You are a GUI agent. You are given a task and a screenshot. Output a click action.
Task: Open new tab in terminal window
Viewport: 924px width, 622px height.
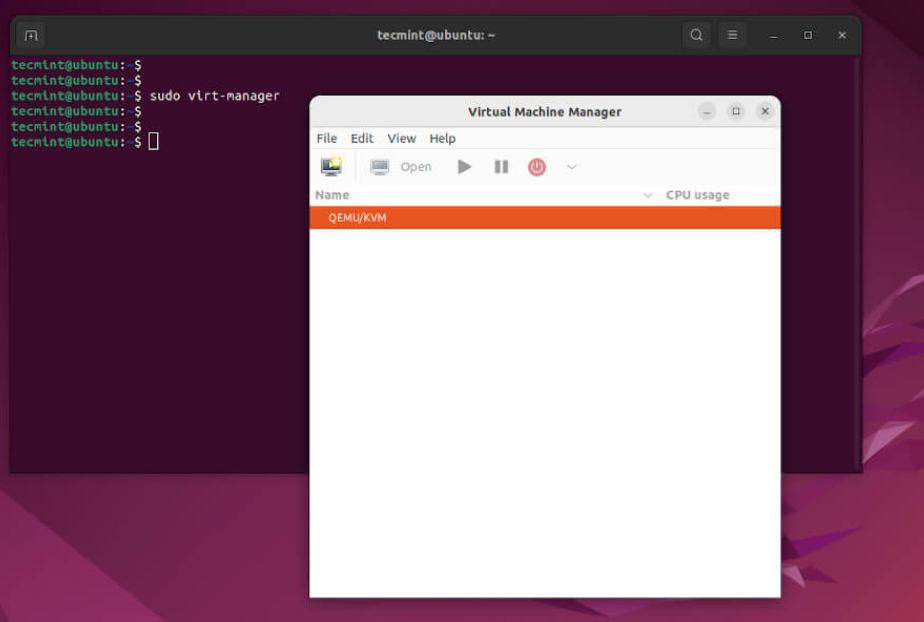pos(31,35)
